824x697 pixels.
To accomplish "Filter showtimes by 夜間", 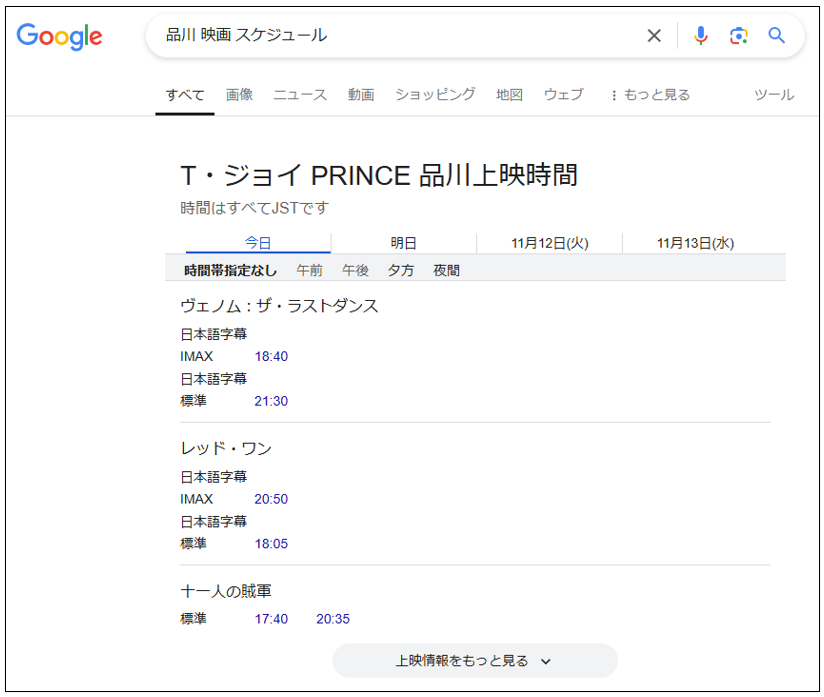I will 446,271.
